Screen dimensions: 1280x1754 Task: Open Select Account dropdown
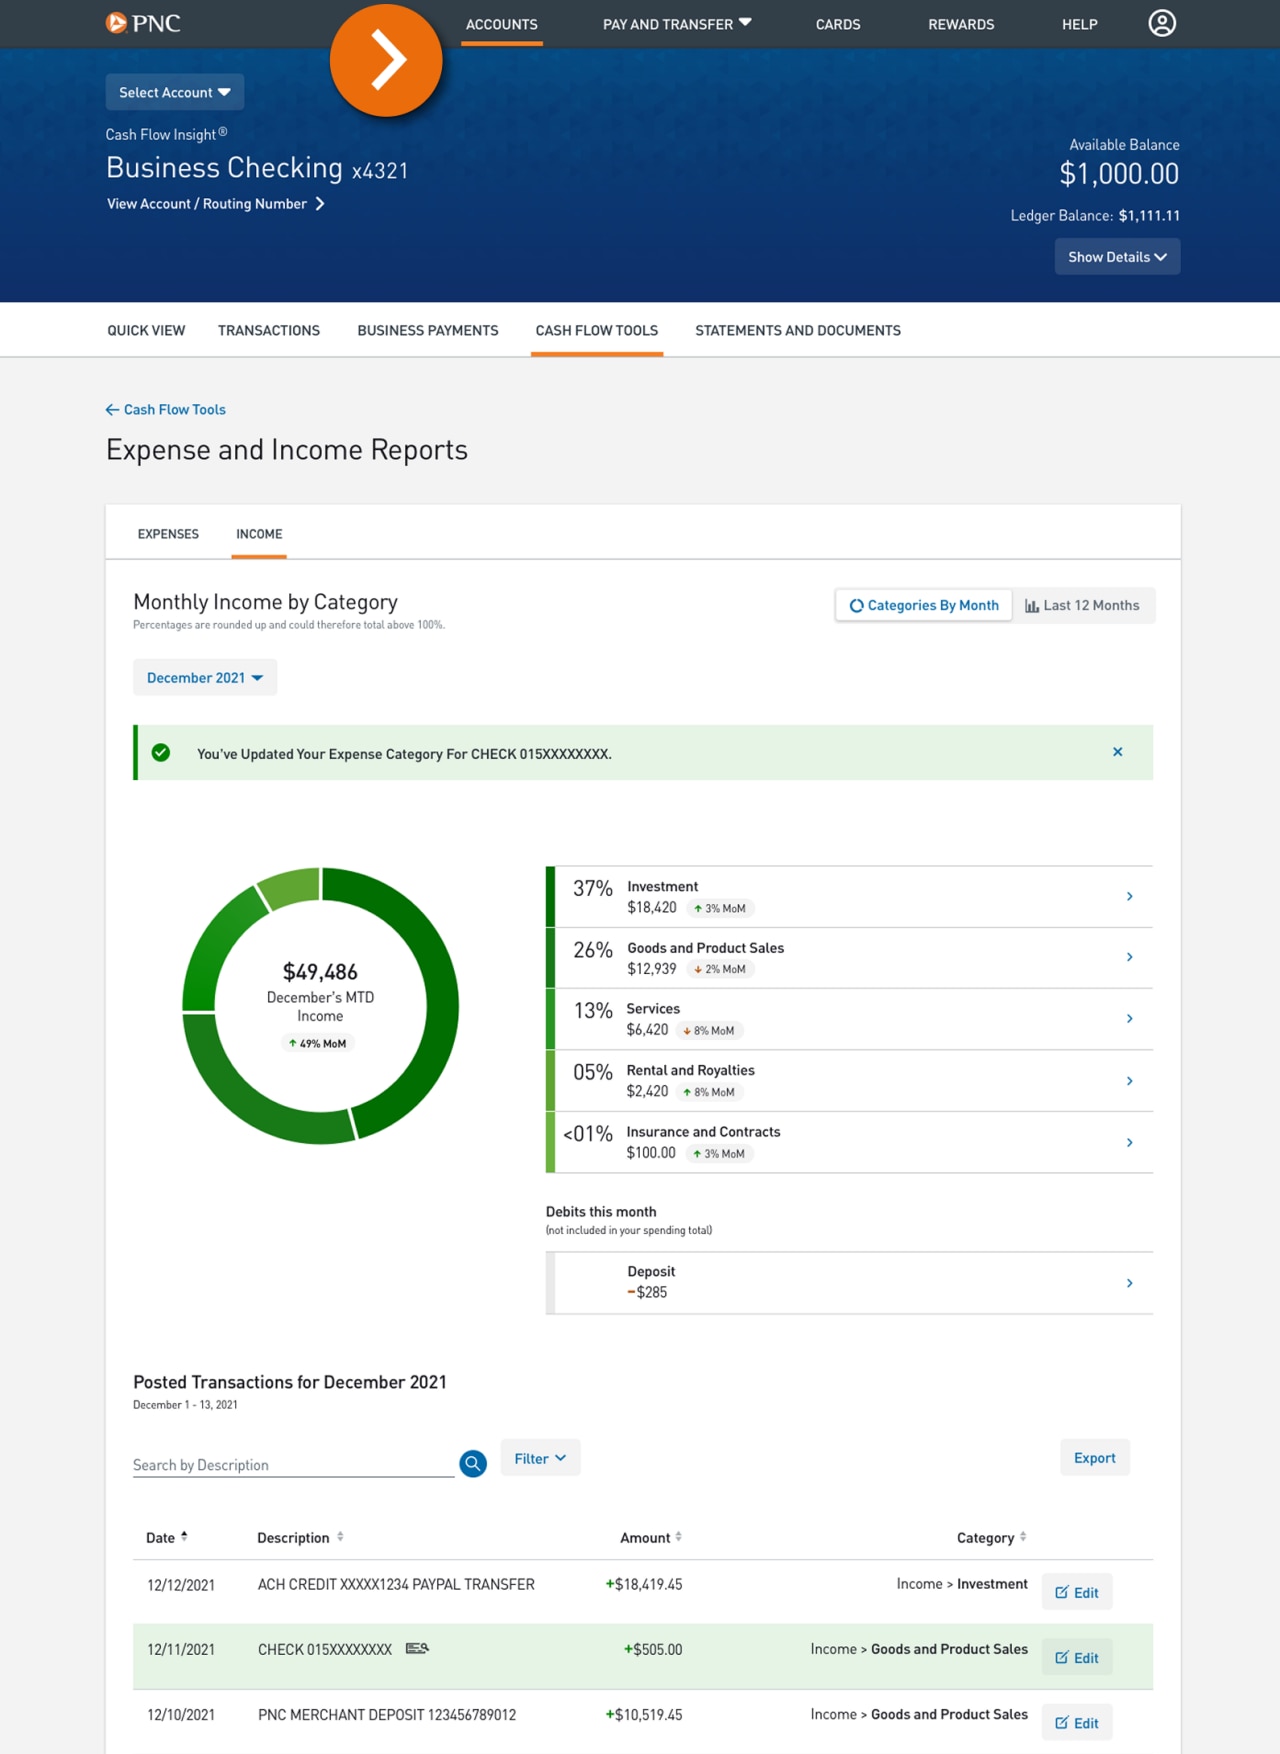pyautogui.click(x=175, y=92)
